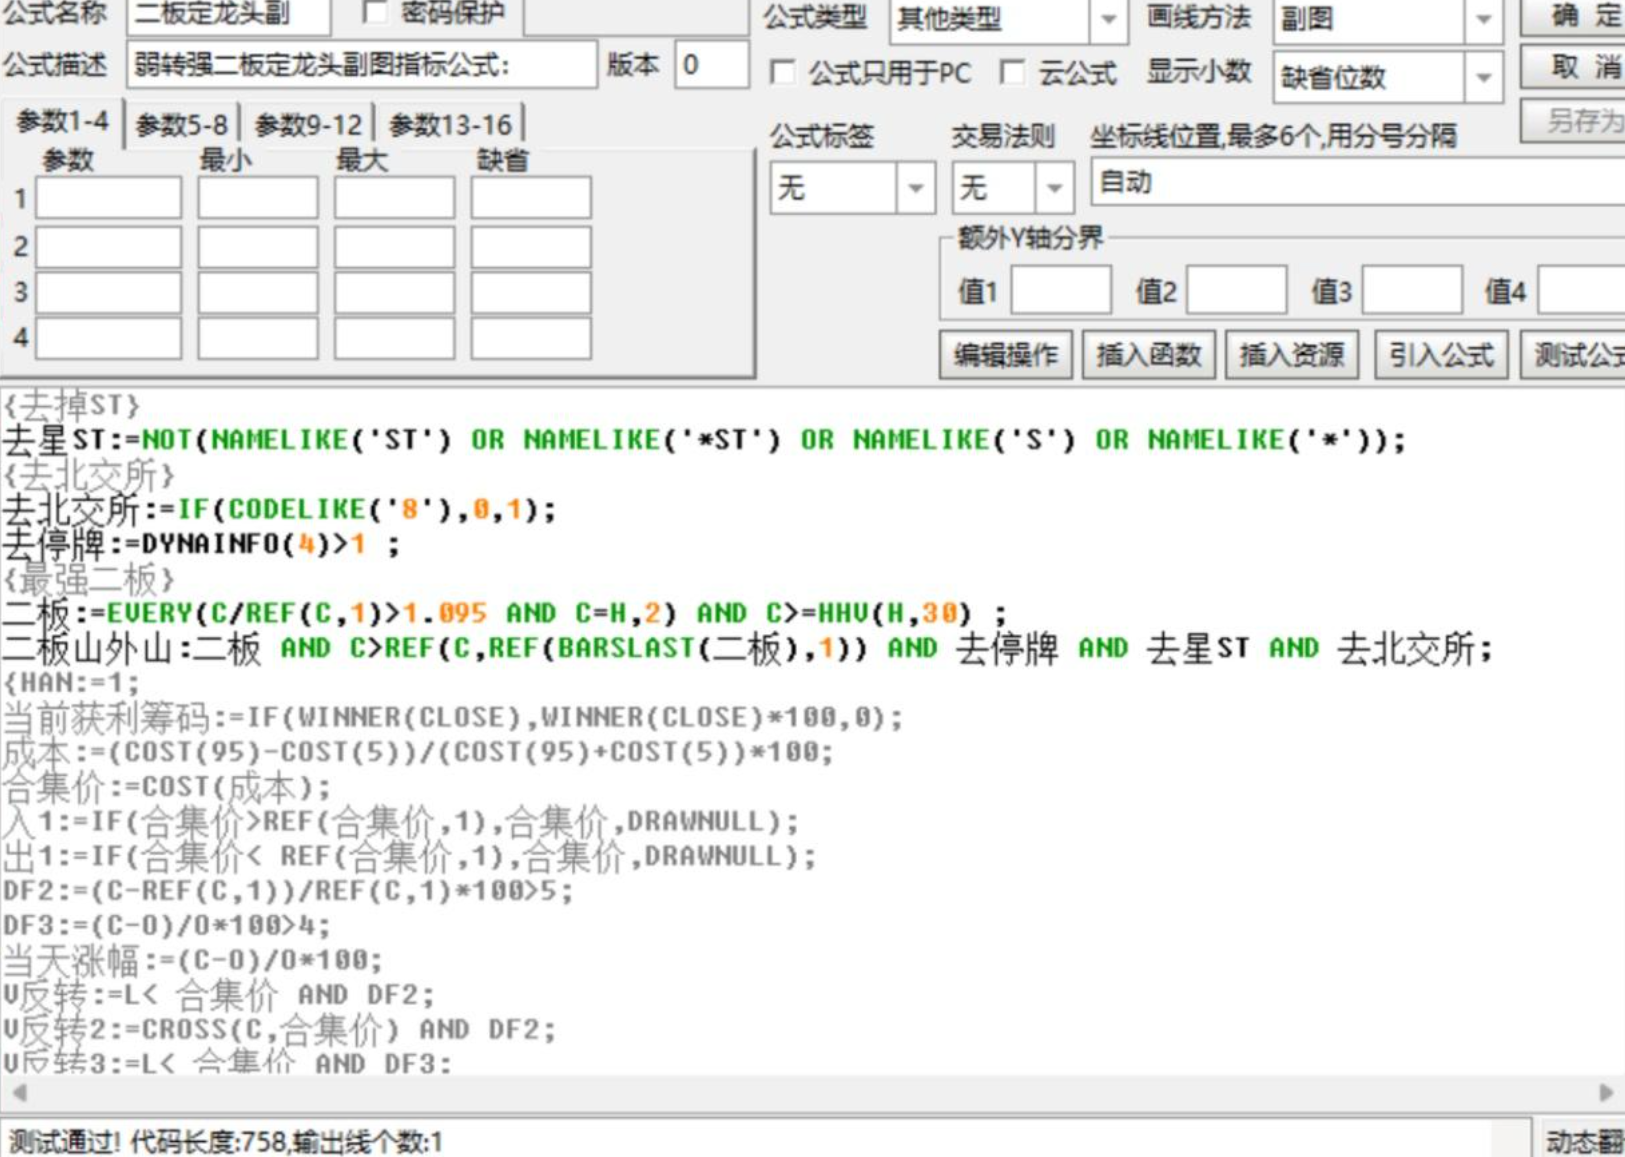Click the 取消 button
Screen dimensions: 1625x1157
point(1574,68)
